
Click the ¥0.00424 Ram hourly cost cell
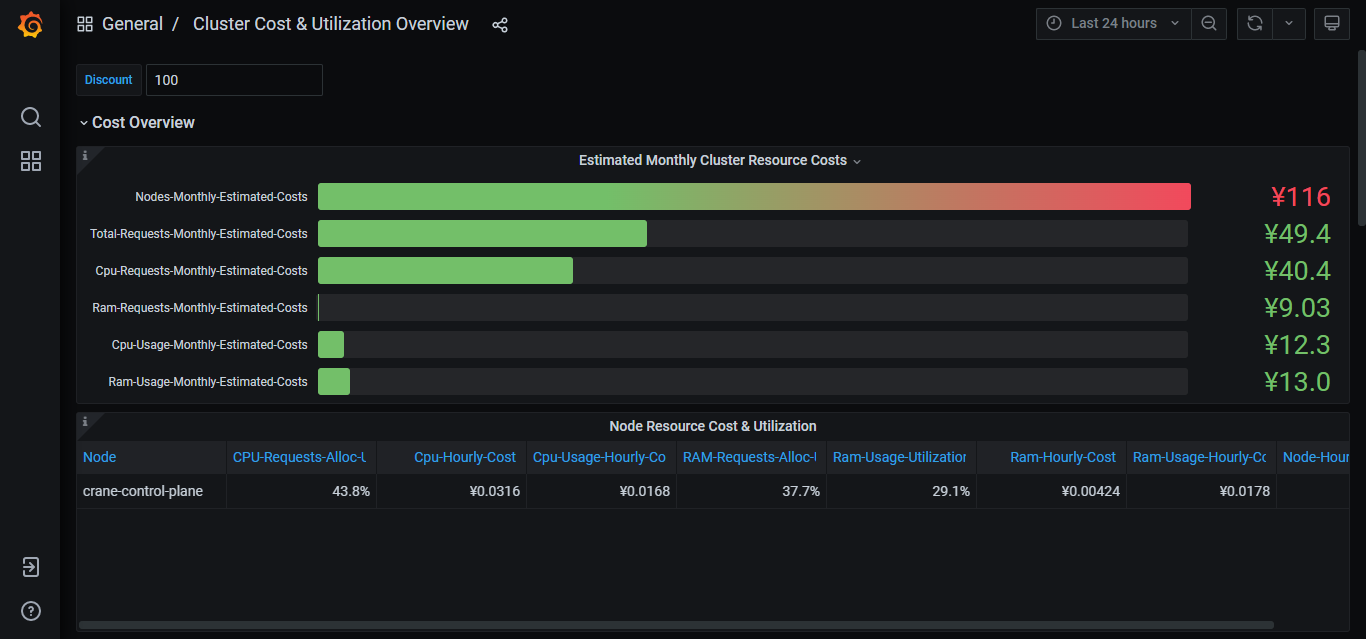point(1051,491)
